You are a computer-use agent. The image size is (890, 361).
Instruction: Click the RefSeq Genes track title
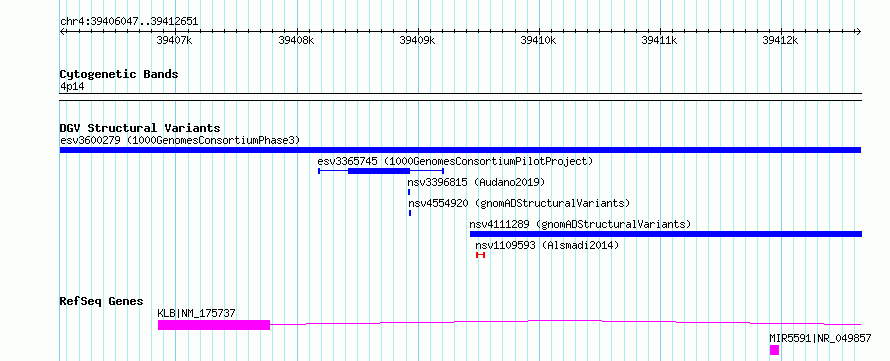click(x=102, y=301)
